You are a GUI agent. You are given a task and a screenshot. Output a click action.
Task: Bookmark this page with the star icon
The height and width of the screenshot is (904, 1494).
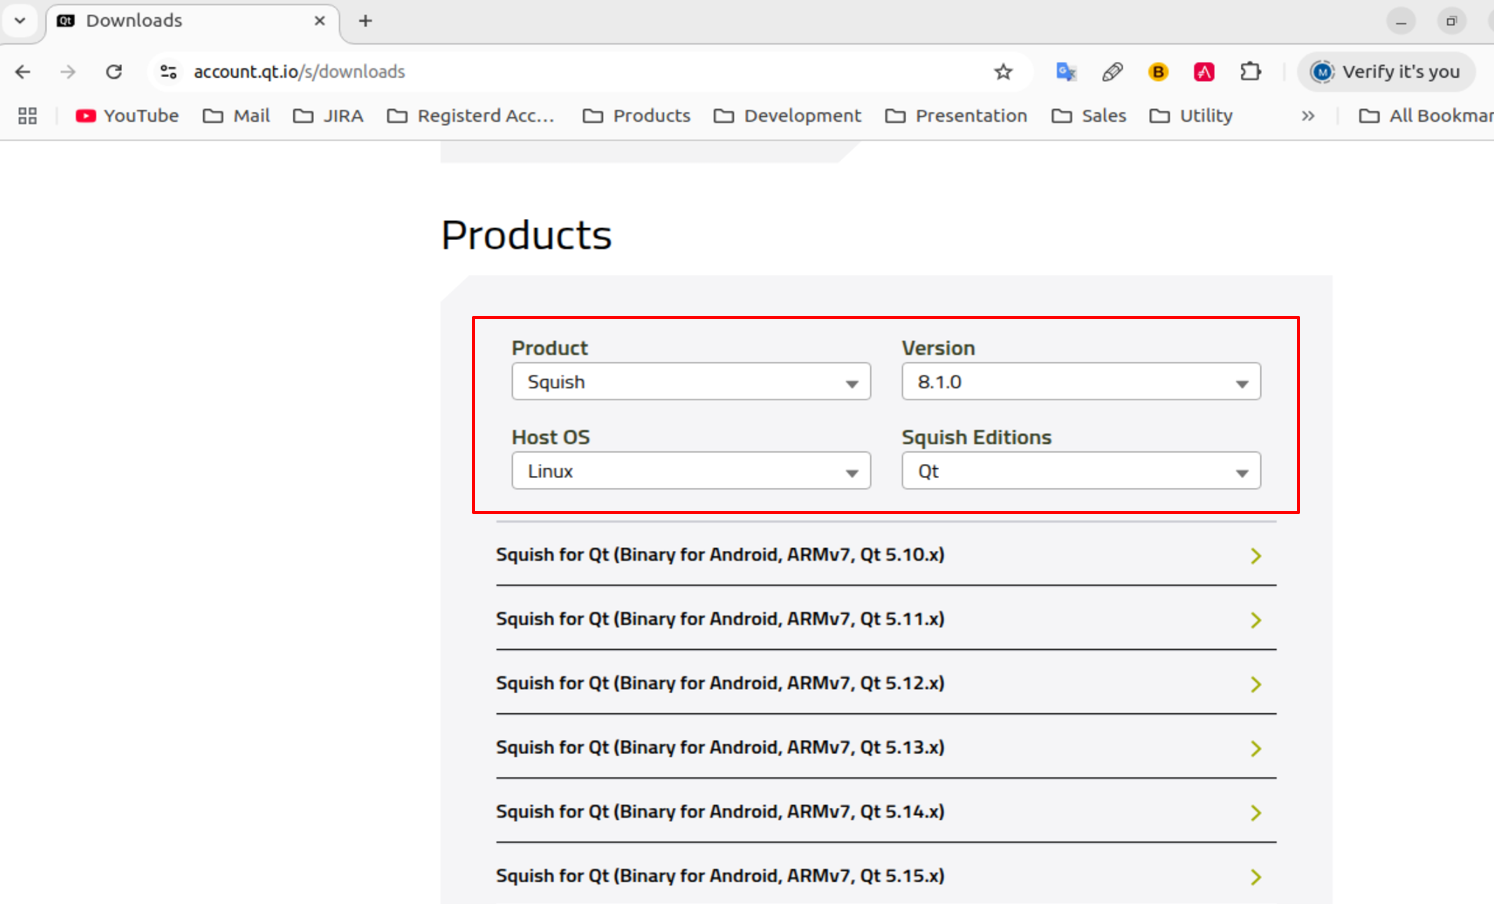(x=1003, y=72)
